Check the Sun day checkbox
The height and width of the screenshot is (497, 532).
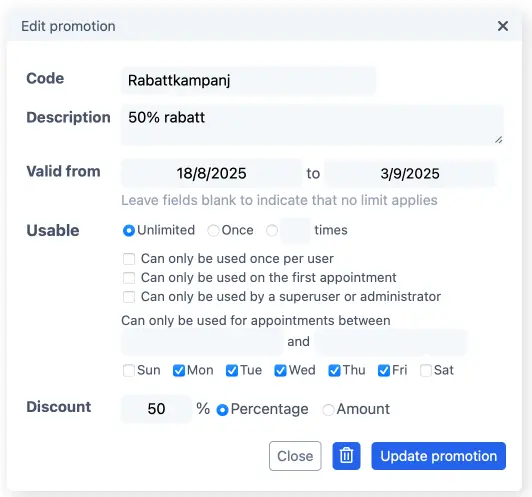point(129,370)
